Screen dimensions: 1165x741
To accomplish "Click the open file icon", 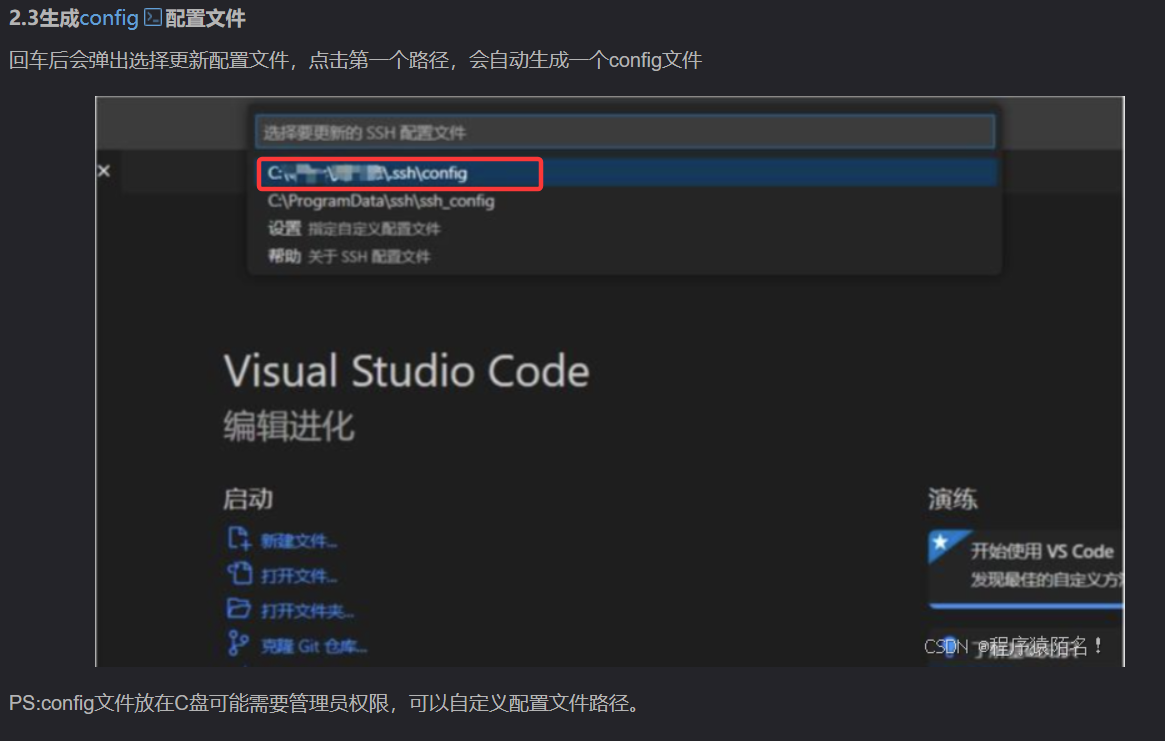I will (x=239, y=573).
